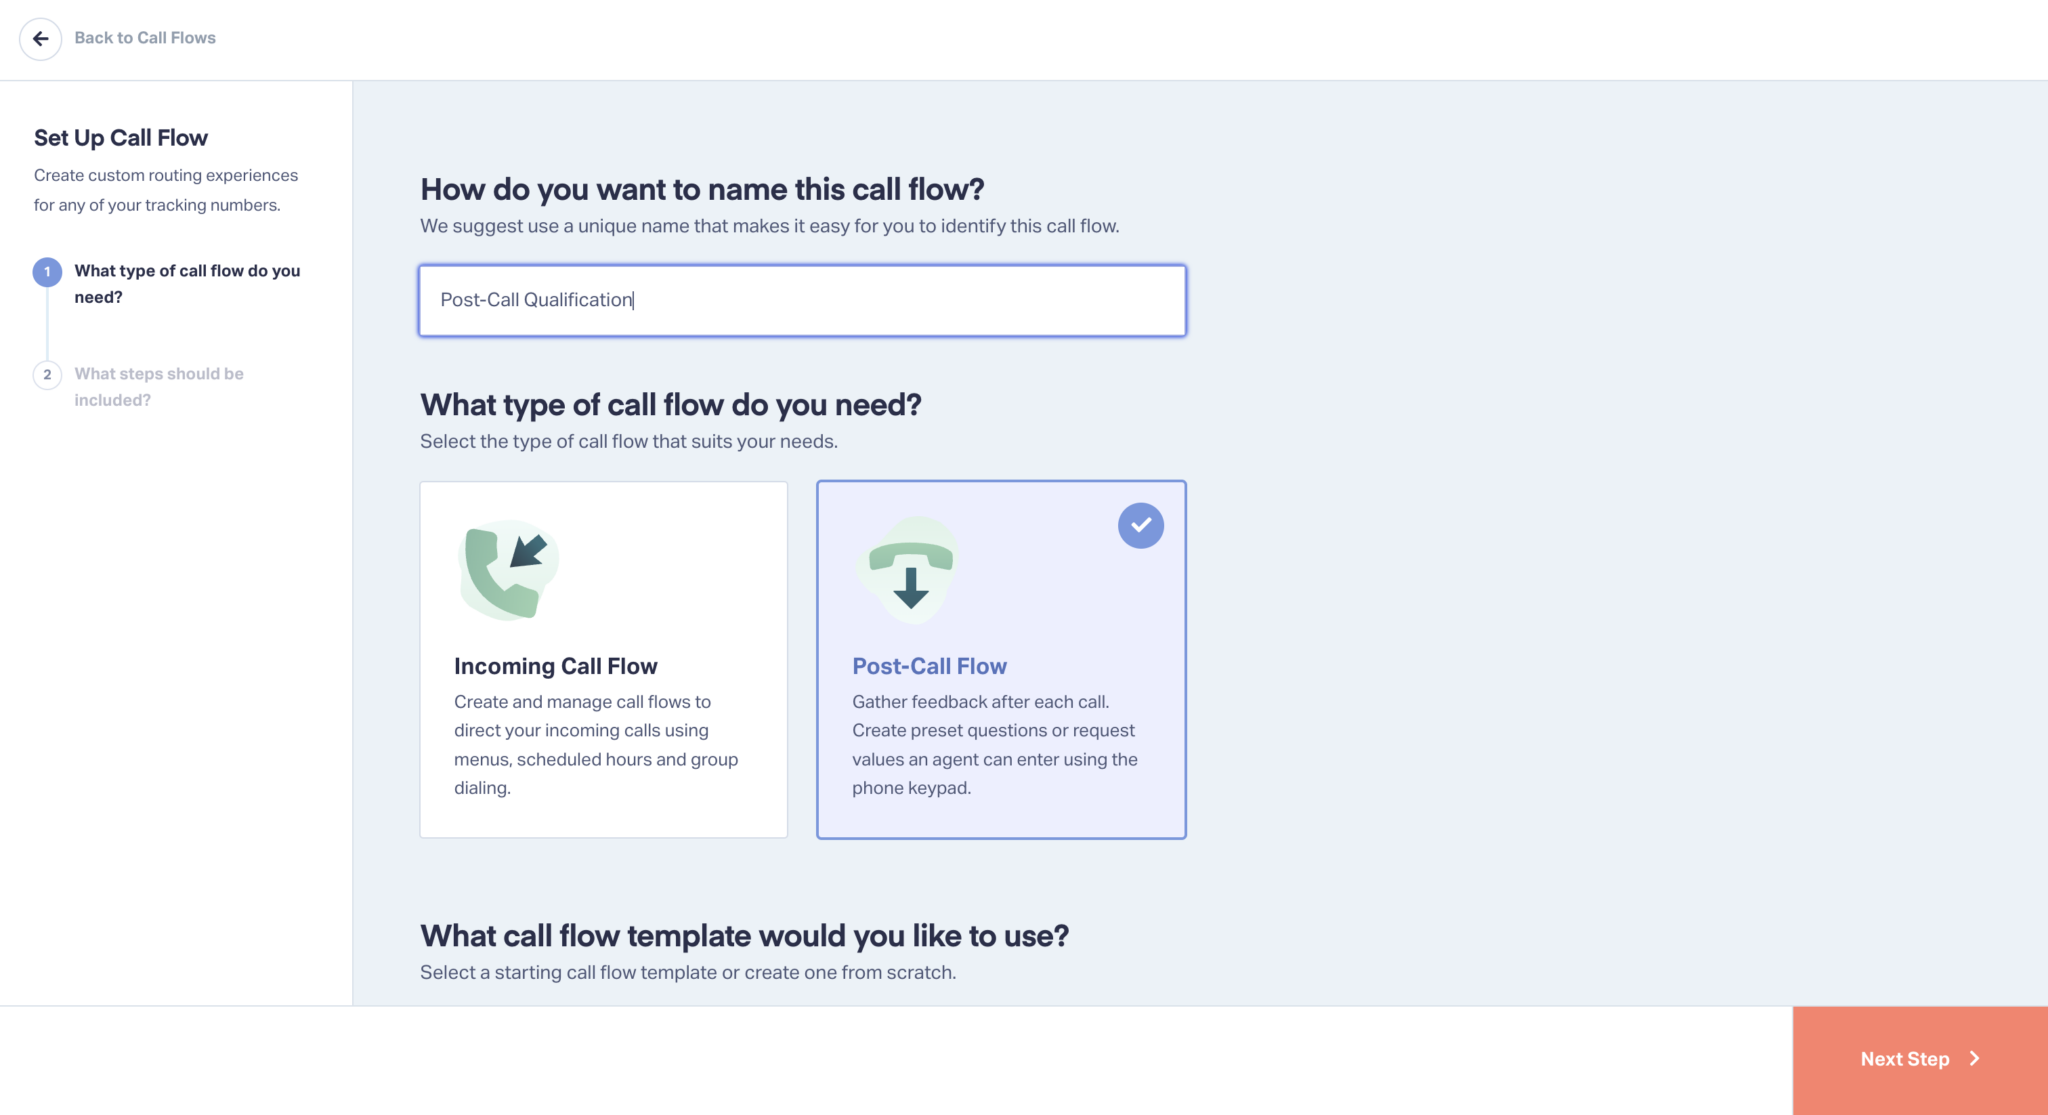Select the Incoming Call Flow title

[556, 666]
